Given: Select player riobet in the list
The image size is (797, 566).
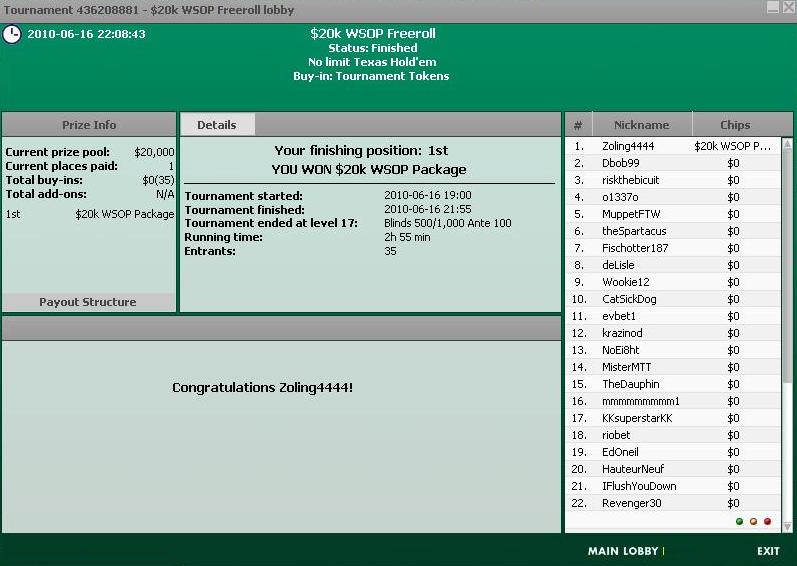Looking at the screenshot, I should 673,435.
